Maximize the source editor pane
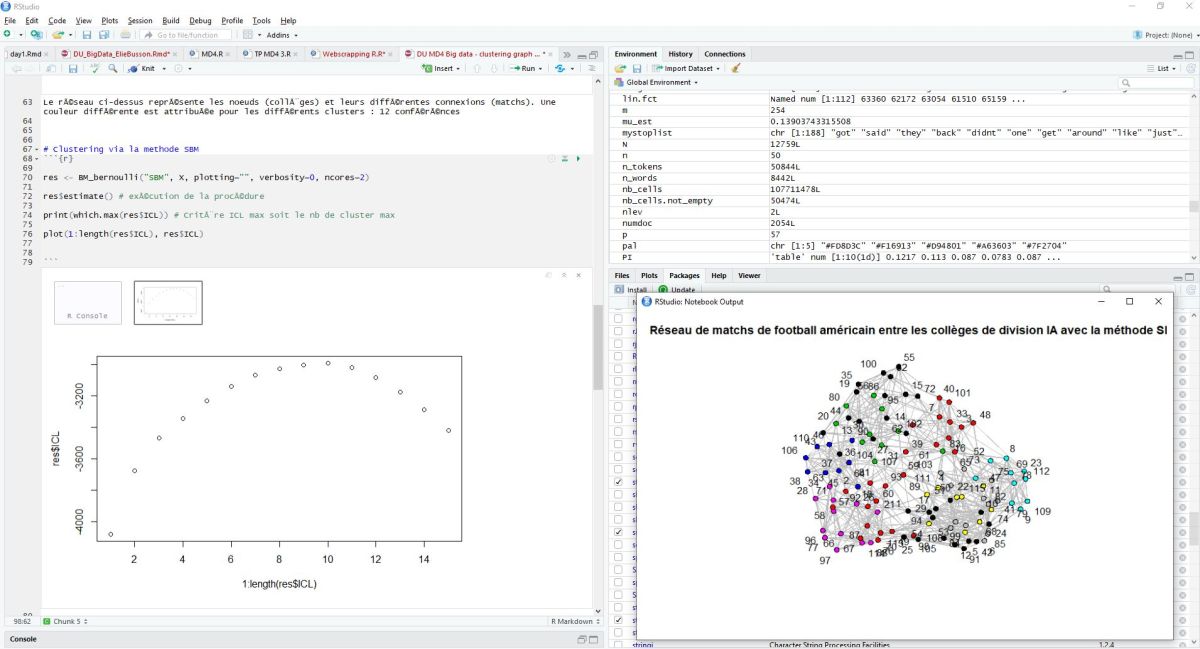This screenshot has width=1200, height=649. coord(594,54)
